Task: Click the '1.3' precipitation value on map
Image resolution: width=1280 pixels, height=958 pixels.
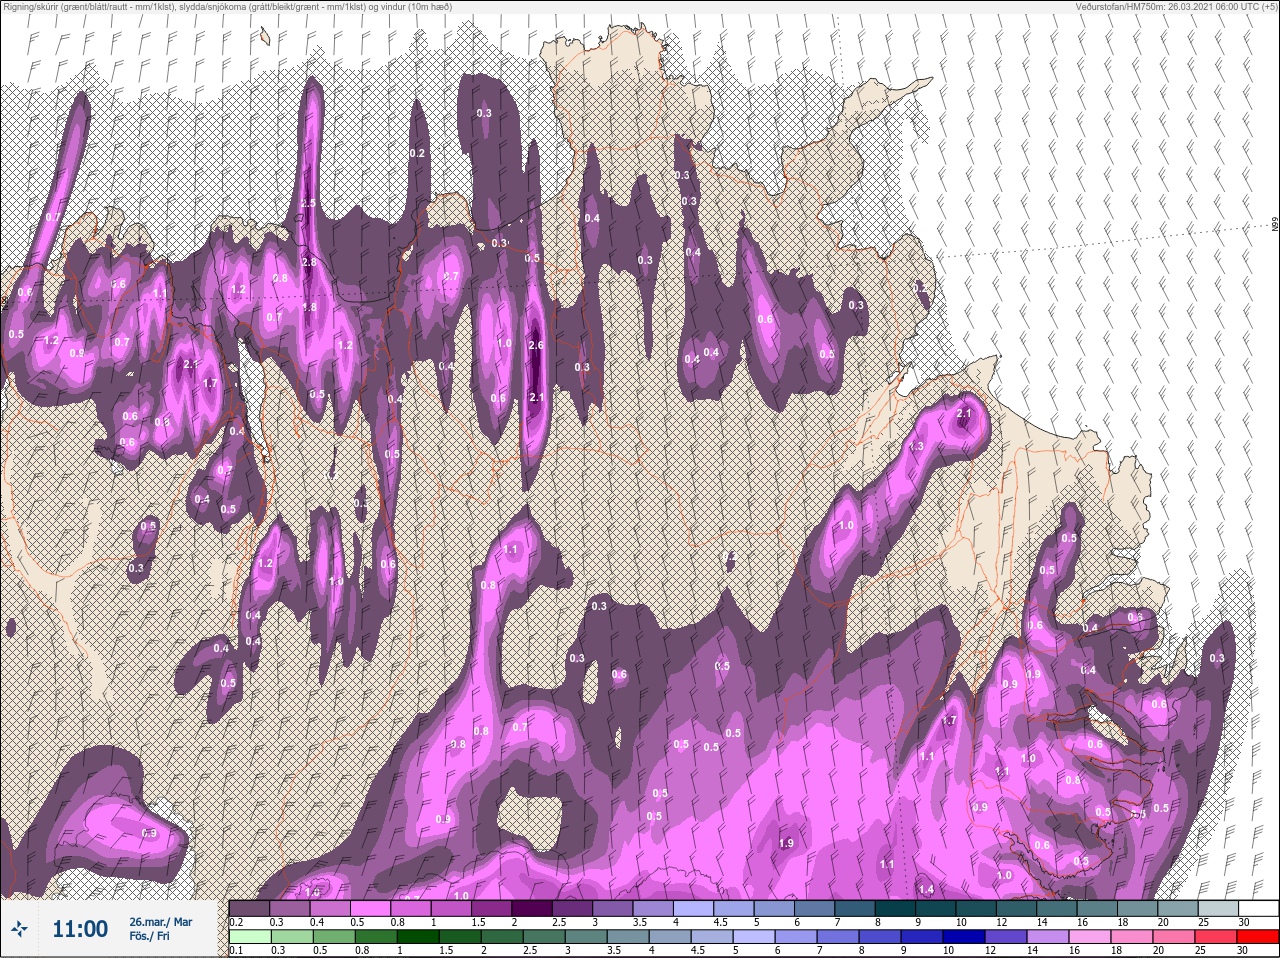Action: pyautogui.click(x=917, y=446)
